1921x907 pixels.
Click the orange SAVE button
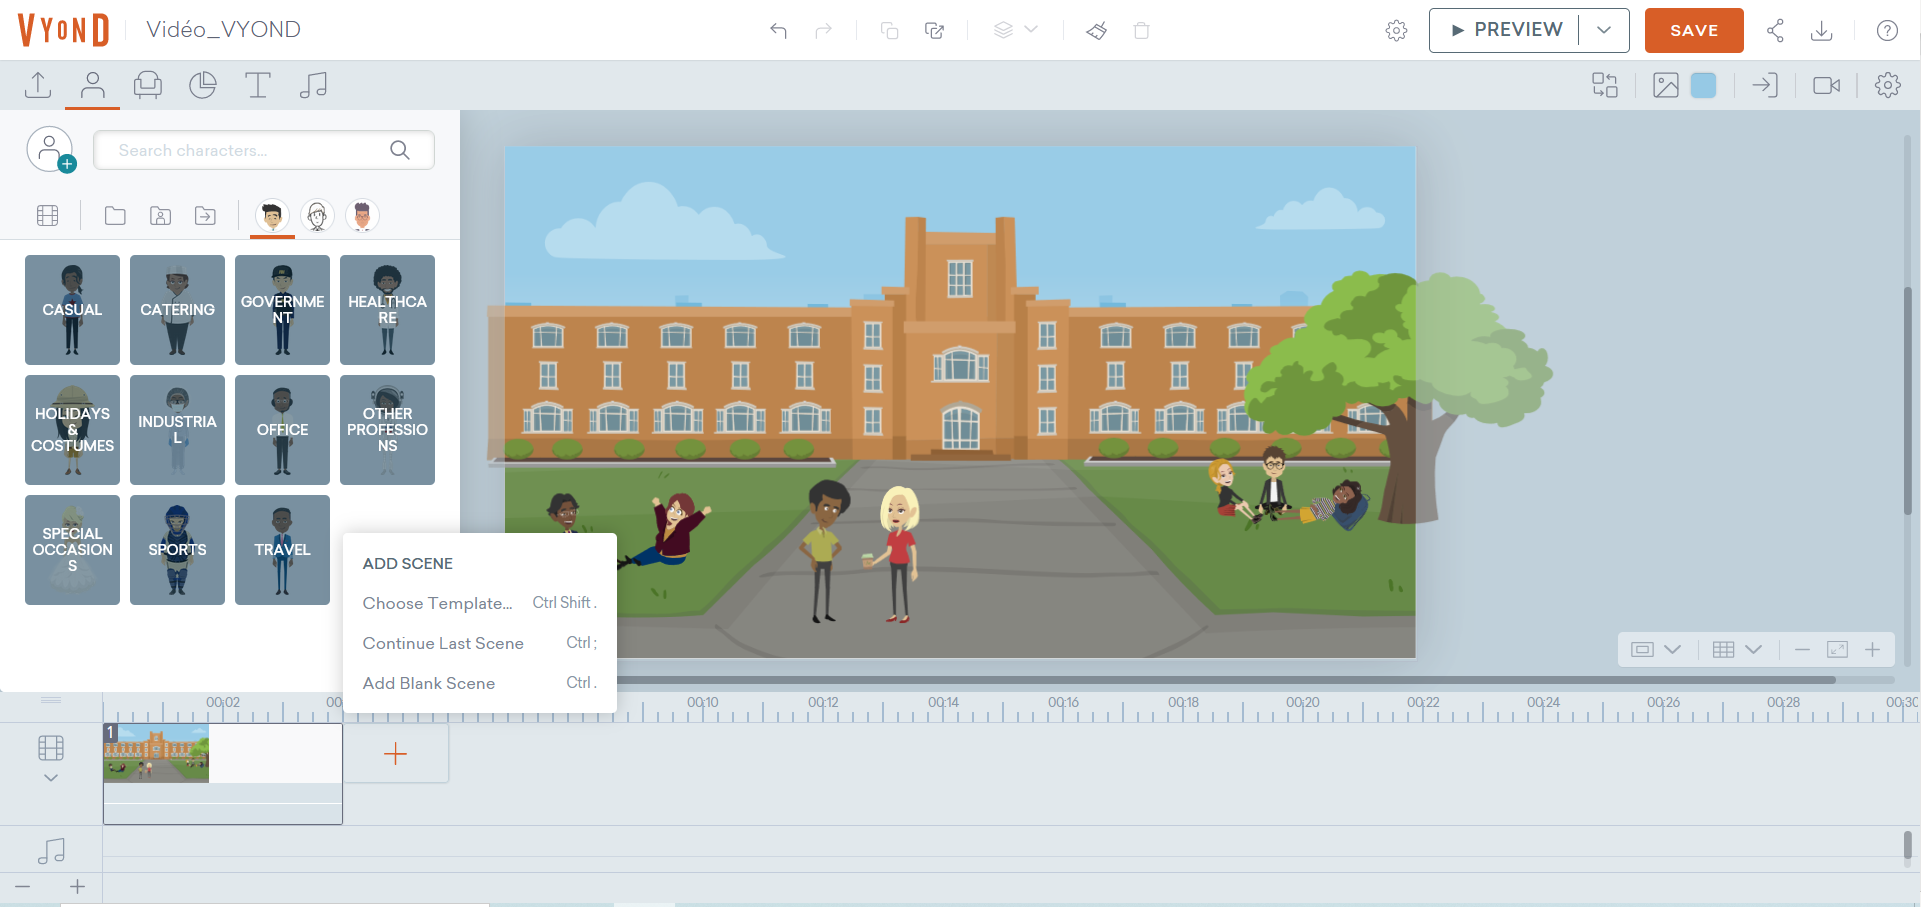pos(1694,30)
